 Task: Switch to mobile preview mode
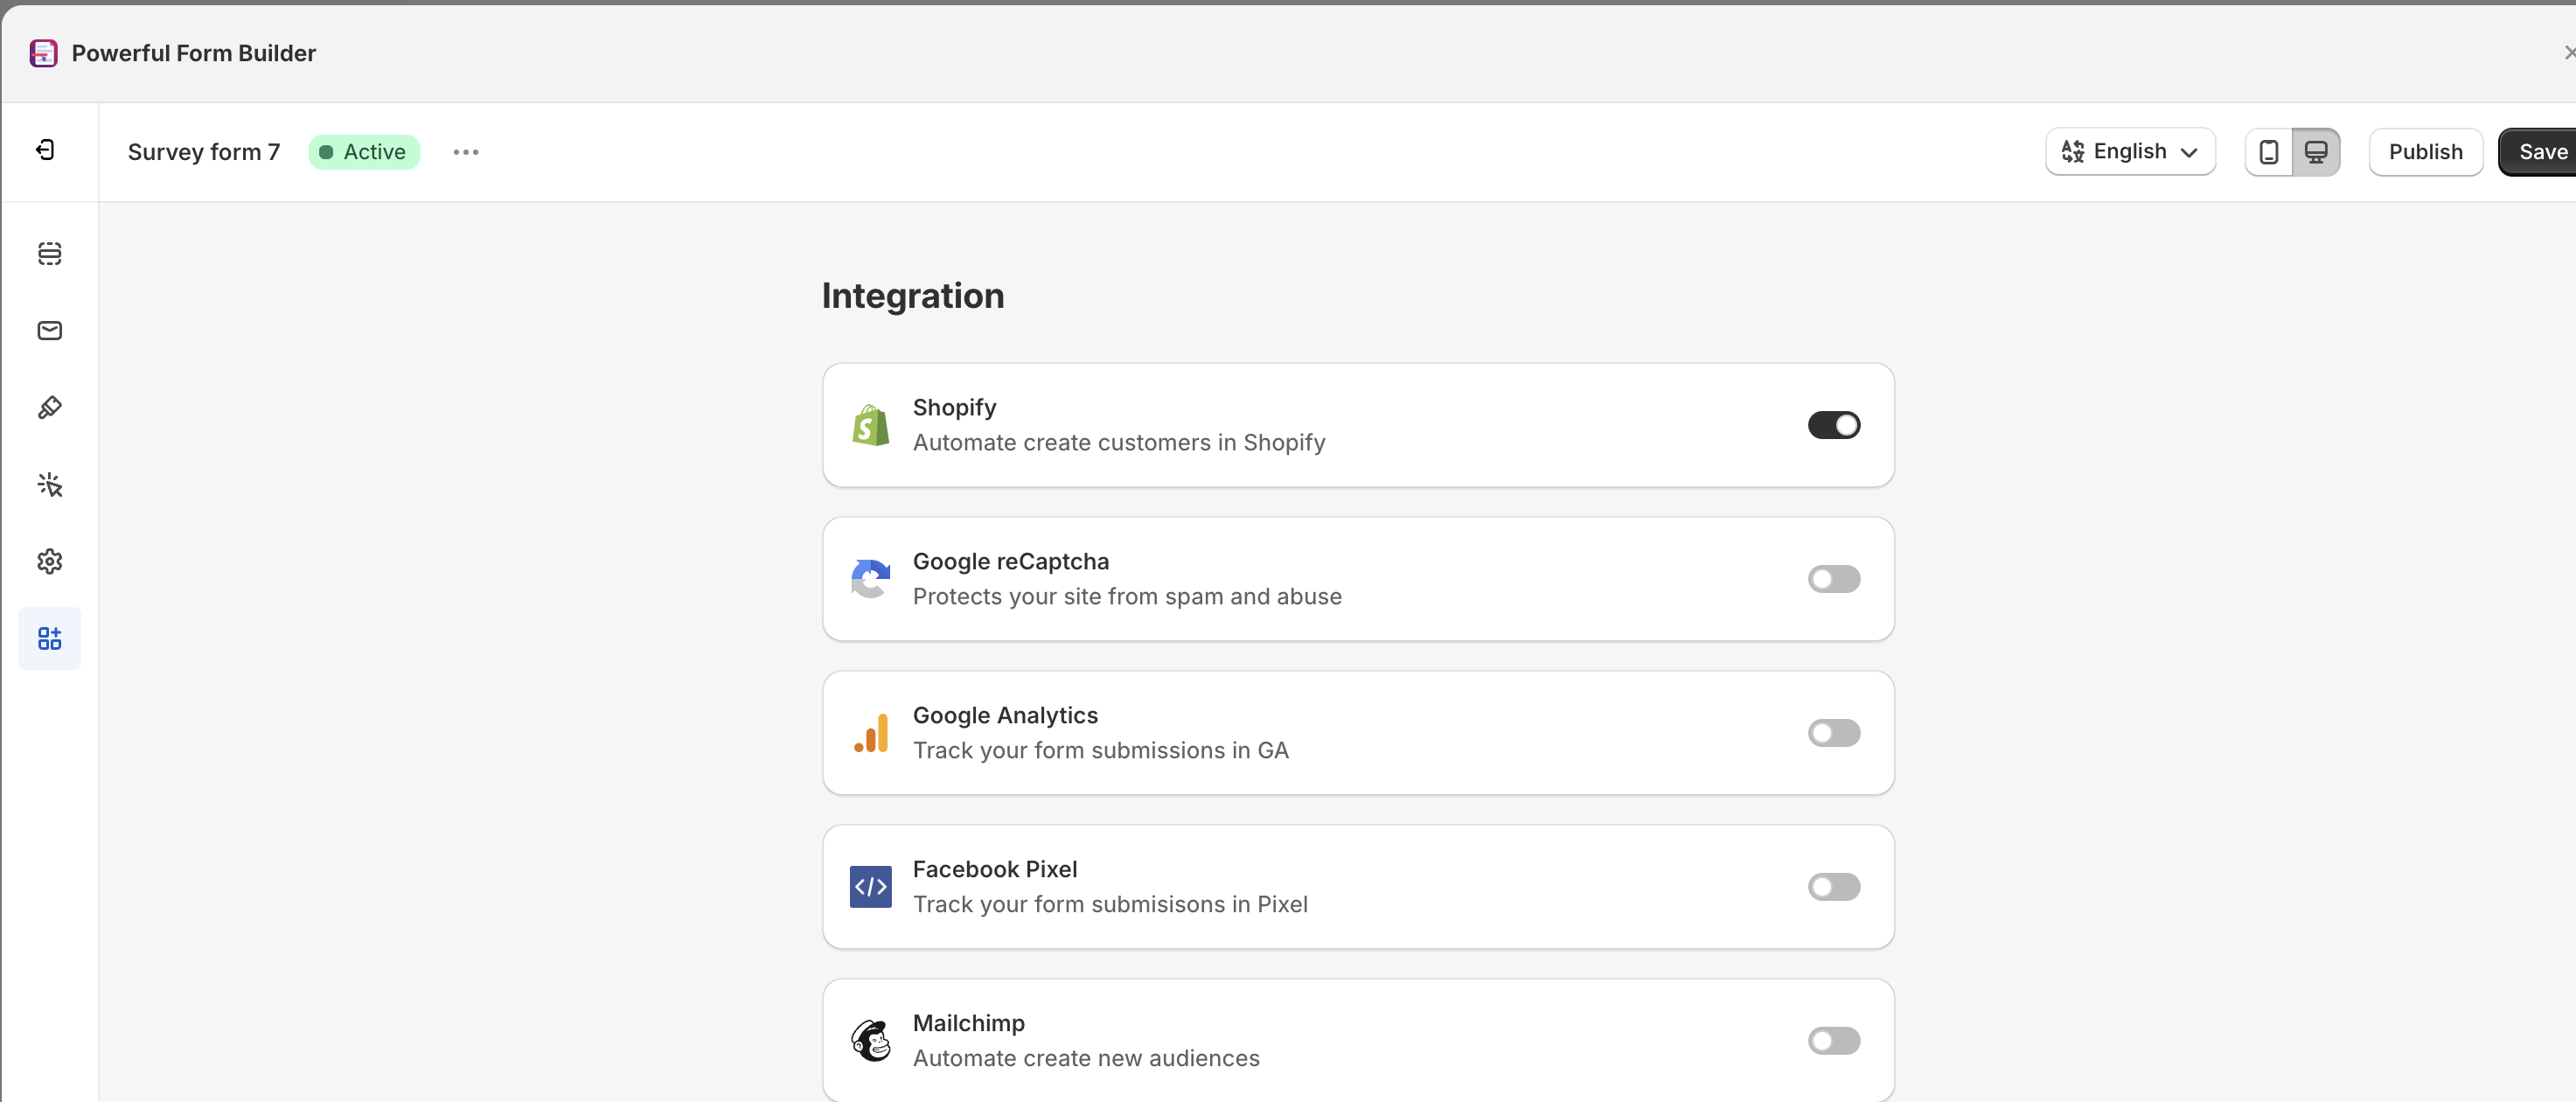2268,151
